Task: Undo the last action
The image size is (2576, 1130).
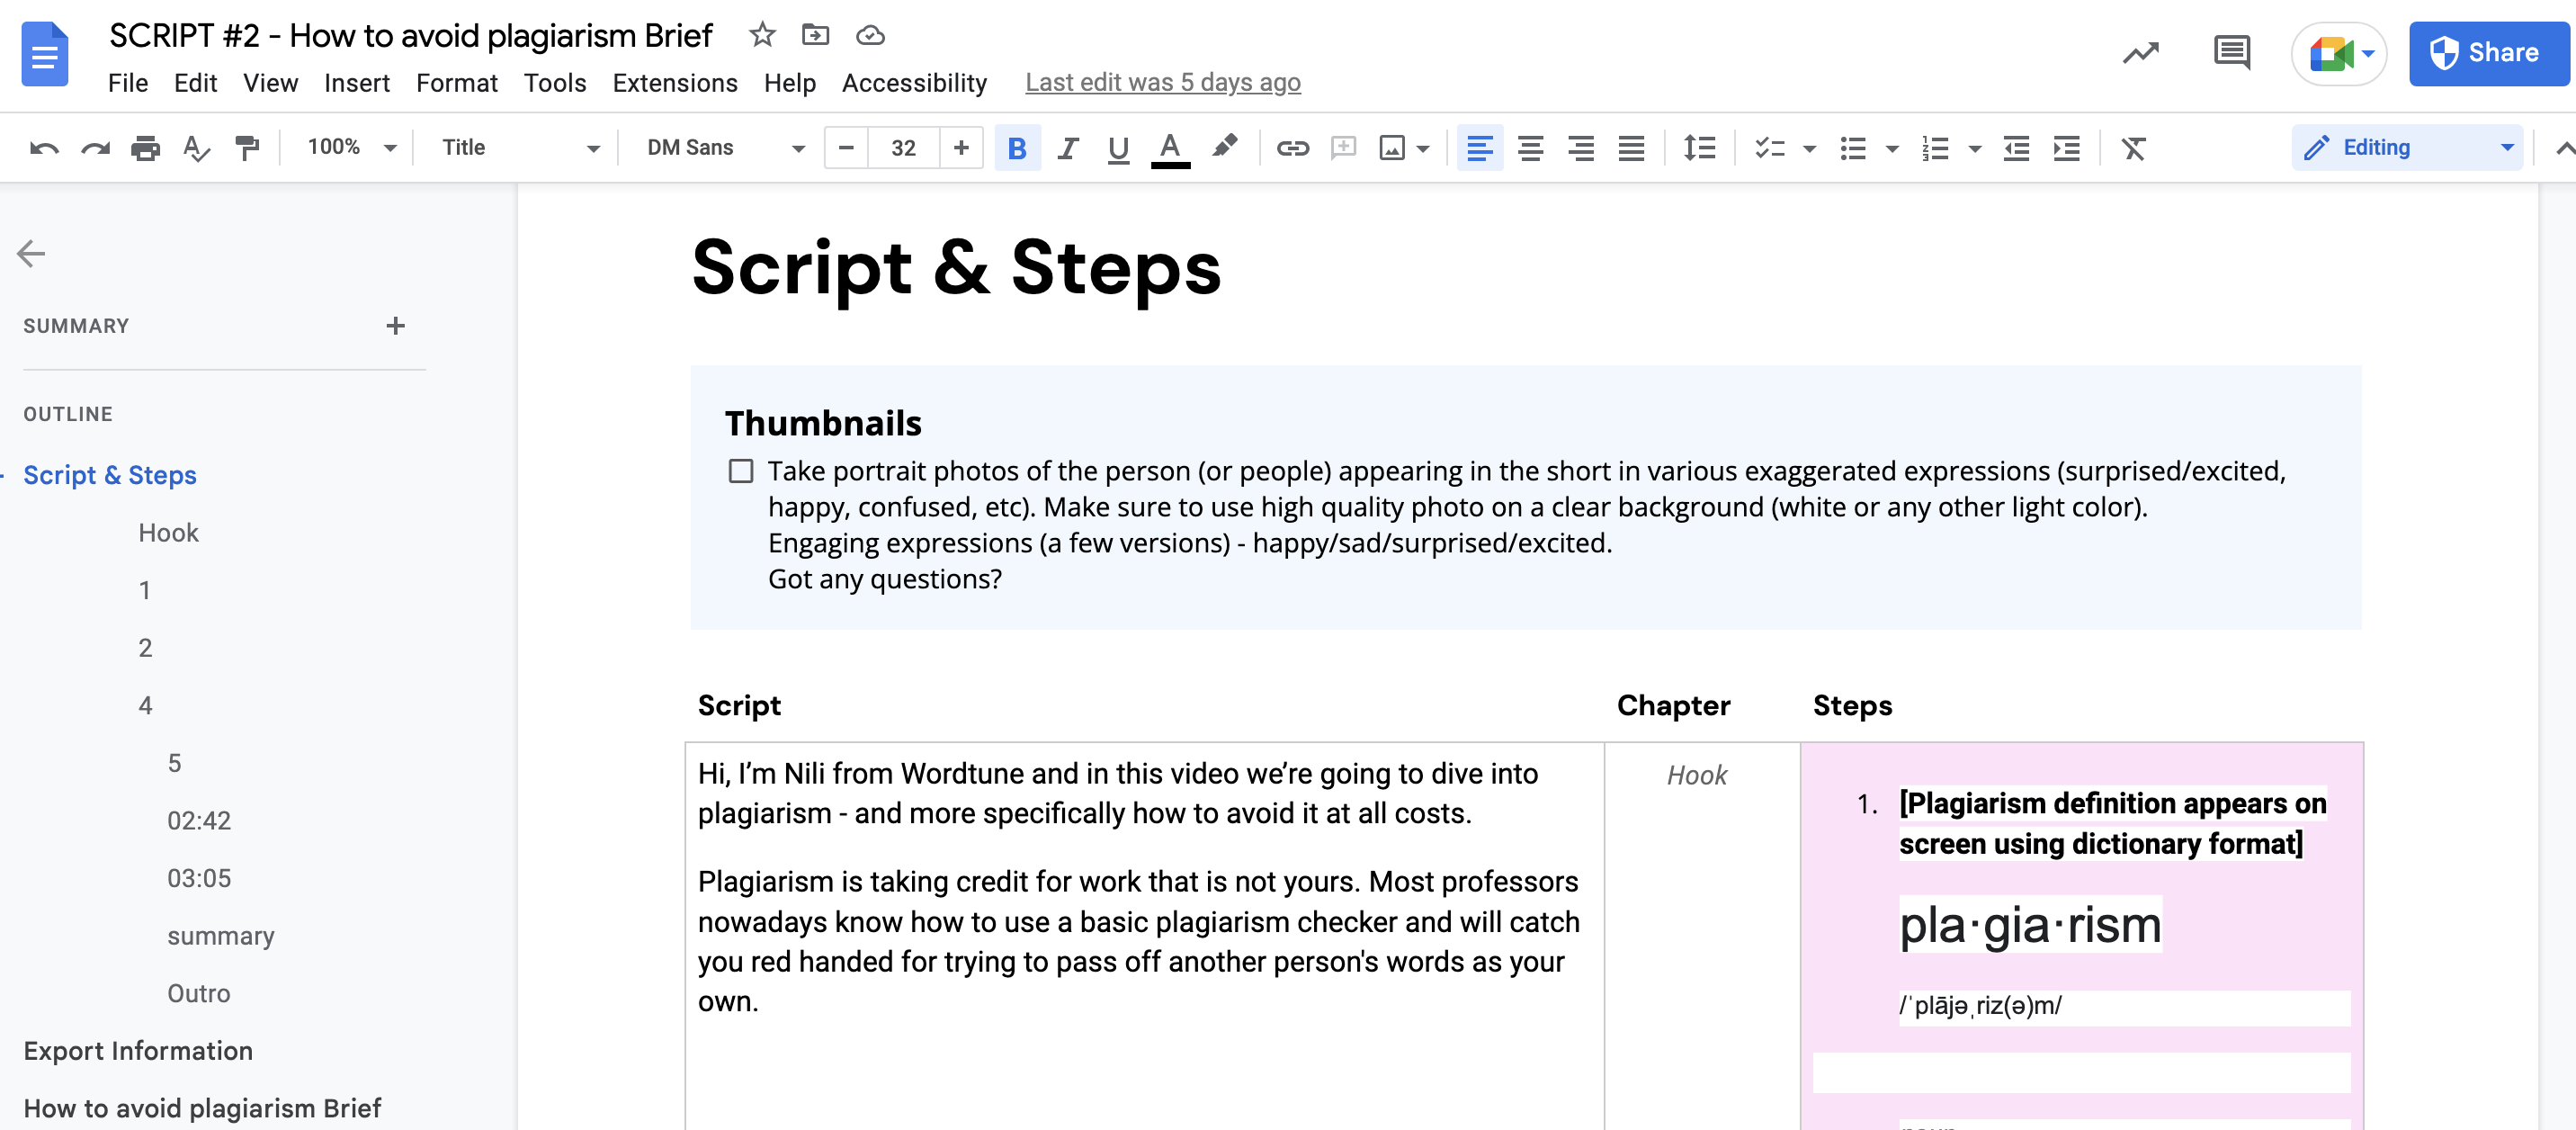Action: click(43, 147)
